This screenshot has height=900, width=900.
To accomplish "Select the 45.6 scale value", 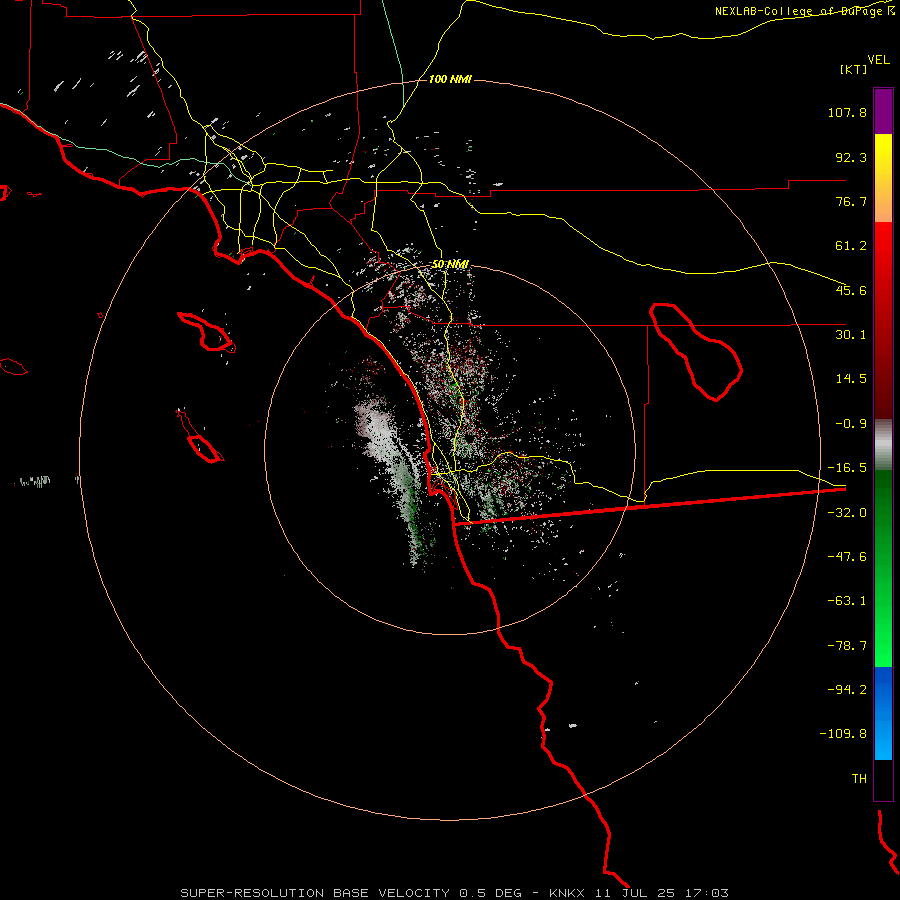I will (851, 290).
